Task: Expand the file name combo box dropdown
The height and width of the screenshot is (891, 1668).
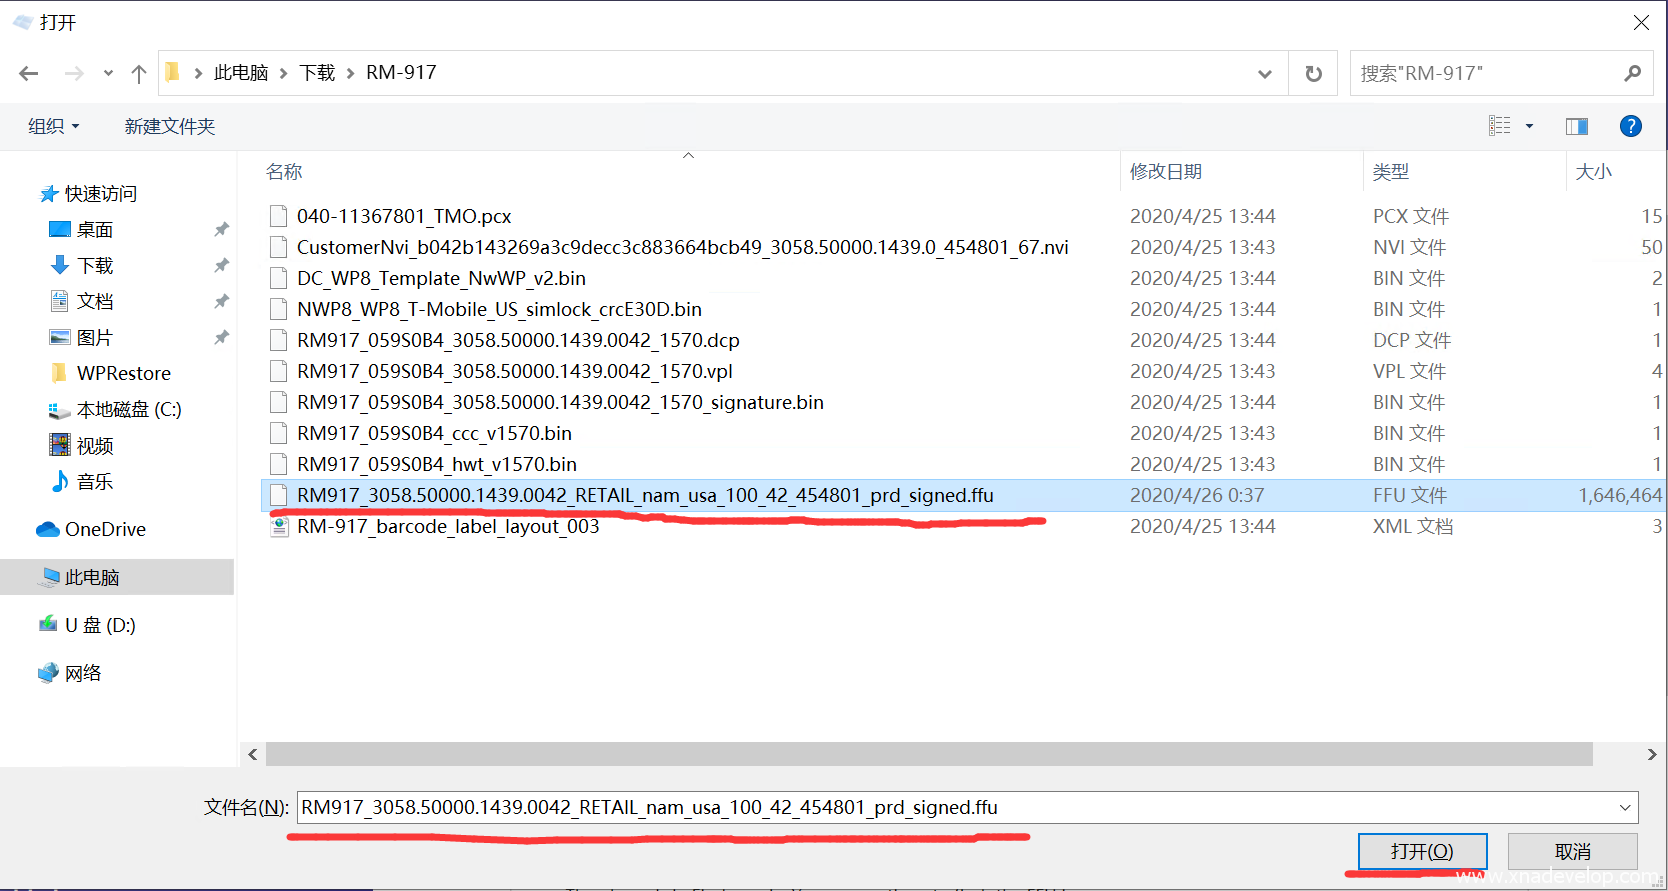Action: tap(1625, 807)
